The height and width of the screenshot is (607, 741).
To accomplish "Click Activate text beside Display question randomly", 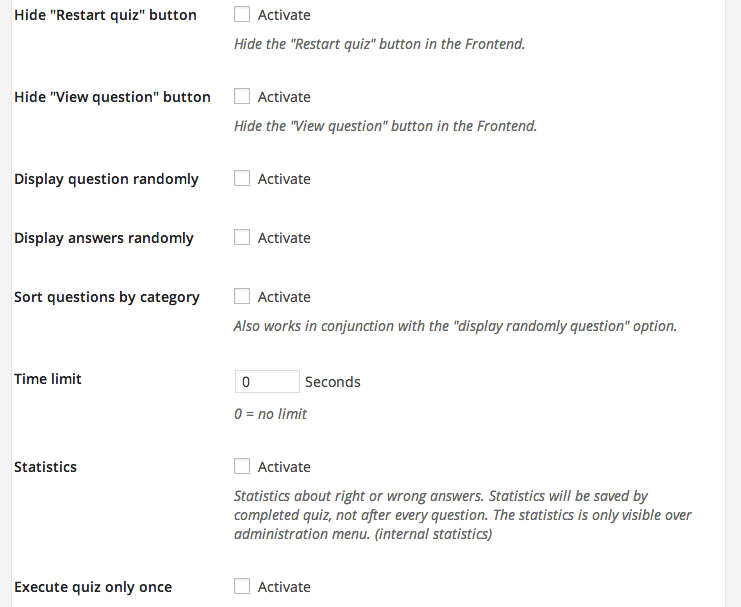I will pos(284,179).
